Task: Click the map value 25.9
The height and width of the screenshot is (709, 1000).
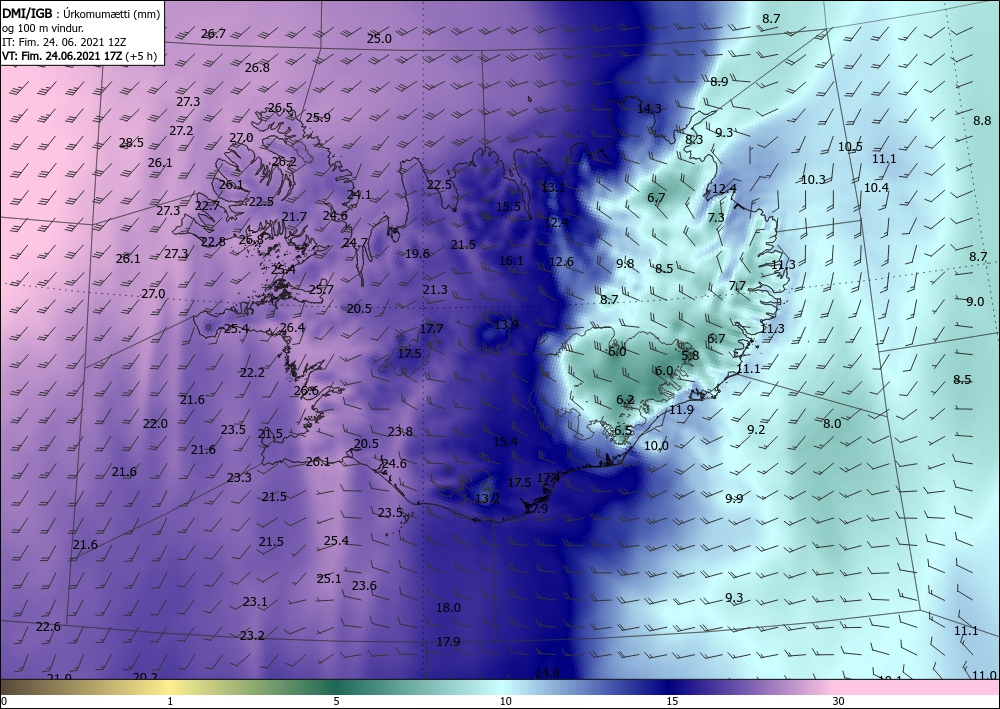Action: tap(318, 117)
